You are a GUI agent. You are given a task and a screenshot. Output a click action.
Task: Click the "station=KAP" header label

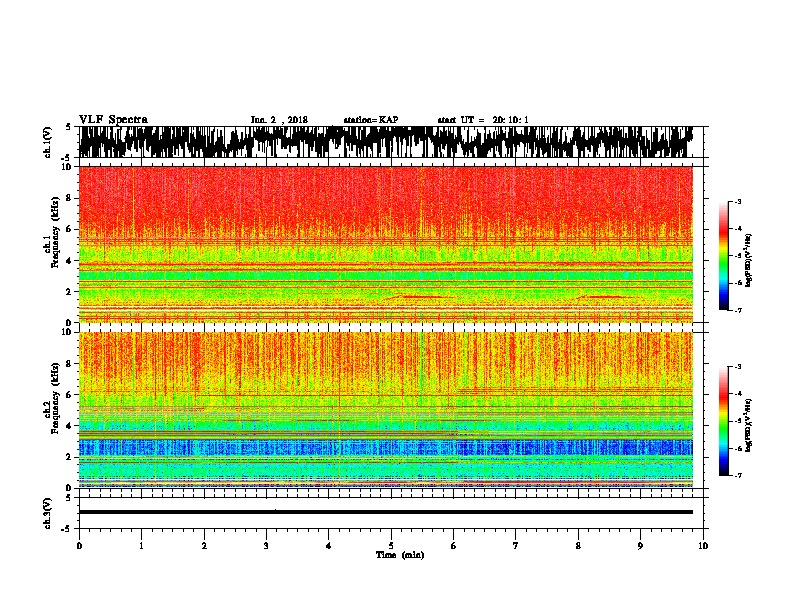point(371,120)
